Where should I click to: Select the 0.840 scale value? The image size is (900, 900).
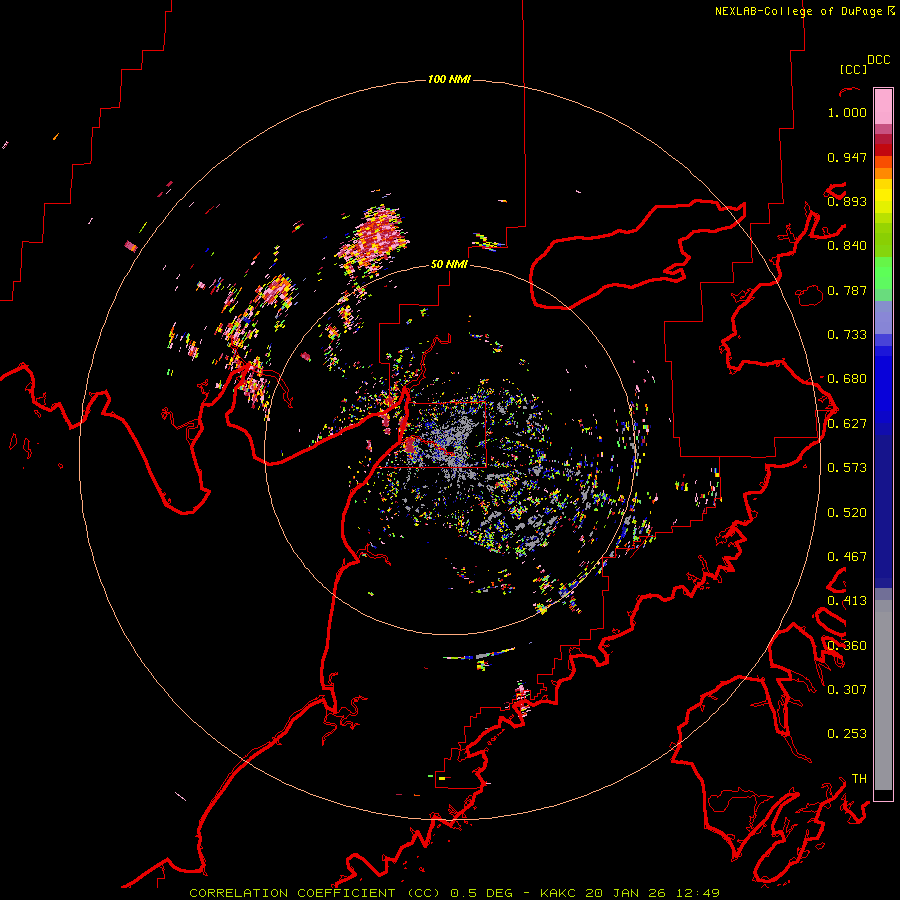(847, 246)
